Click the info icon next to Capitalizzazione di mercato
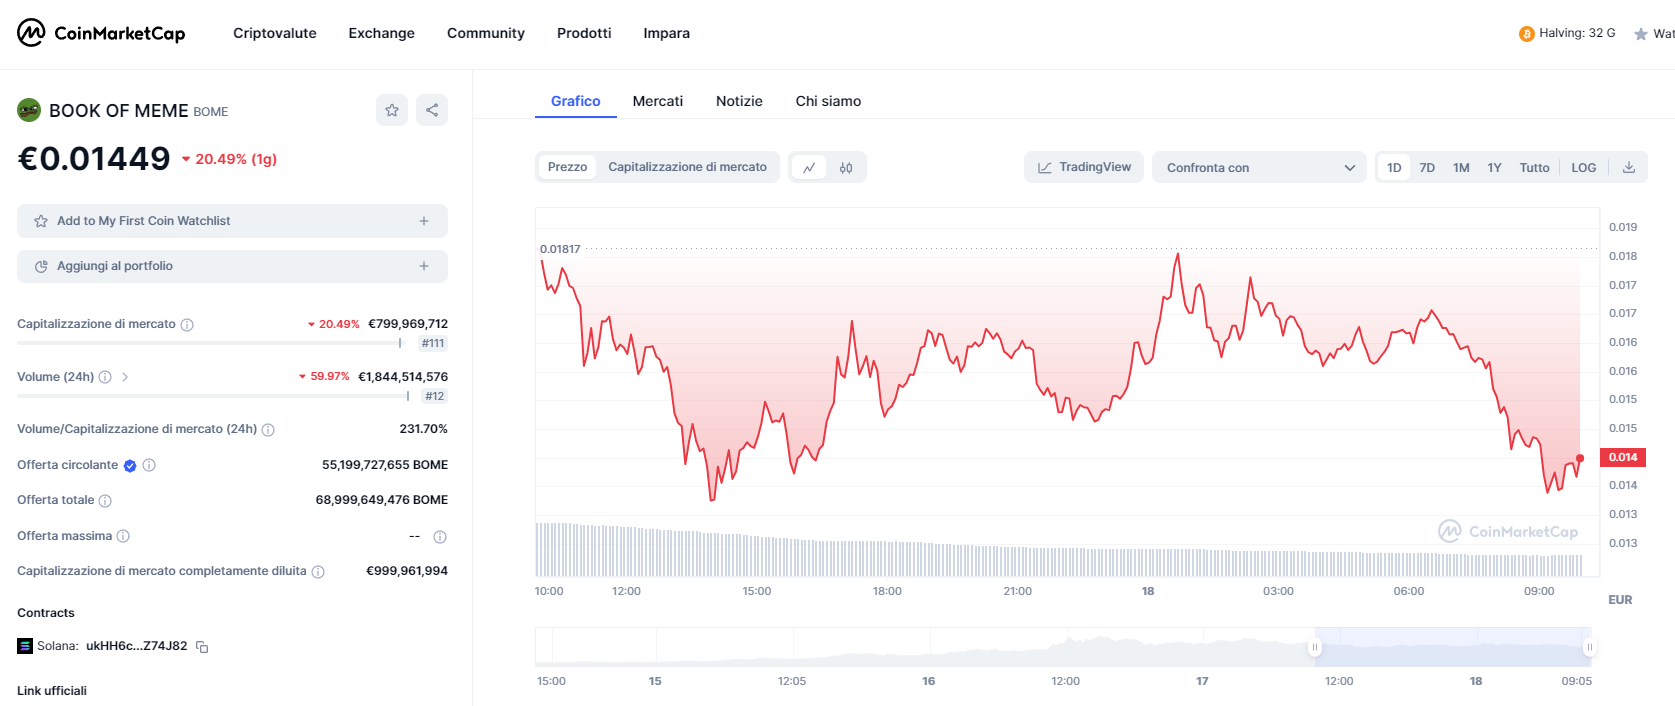Image resolution: width=1675 pixels, height=706 pixels. 187,325
